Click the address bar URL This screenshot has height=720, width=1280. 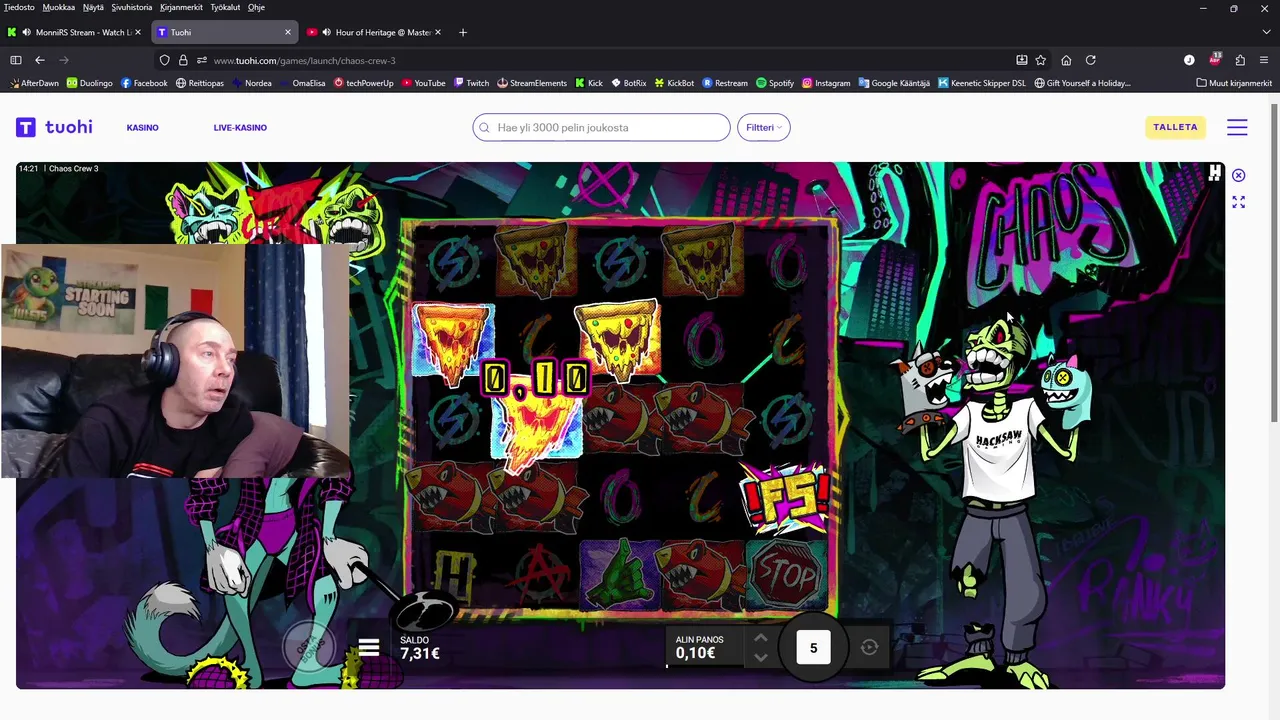(x=304, y=60)
